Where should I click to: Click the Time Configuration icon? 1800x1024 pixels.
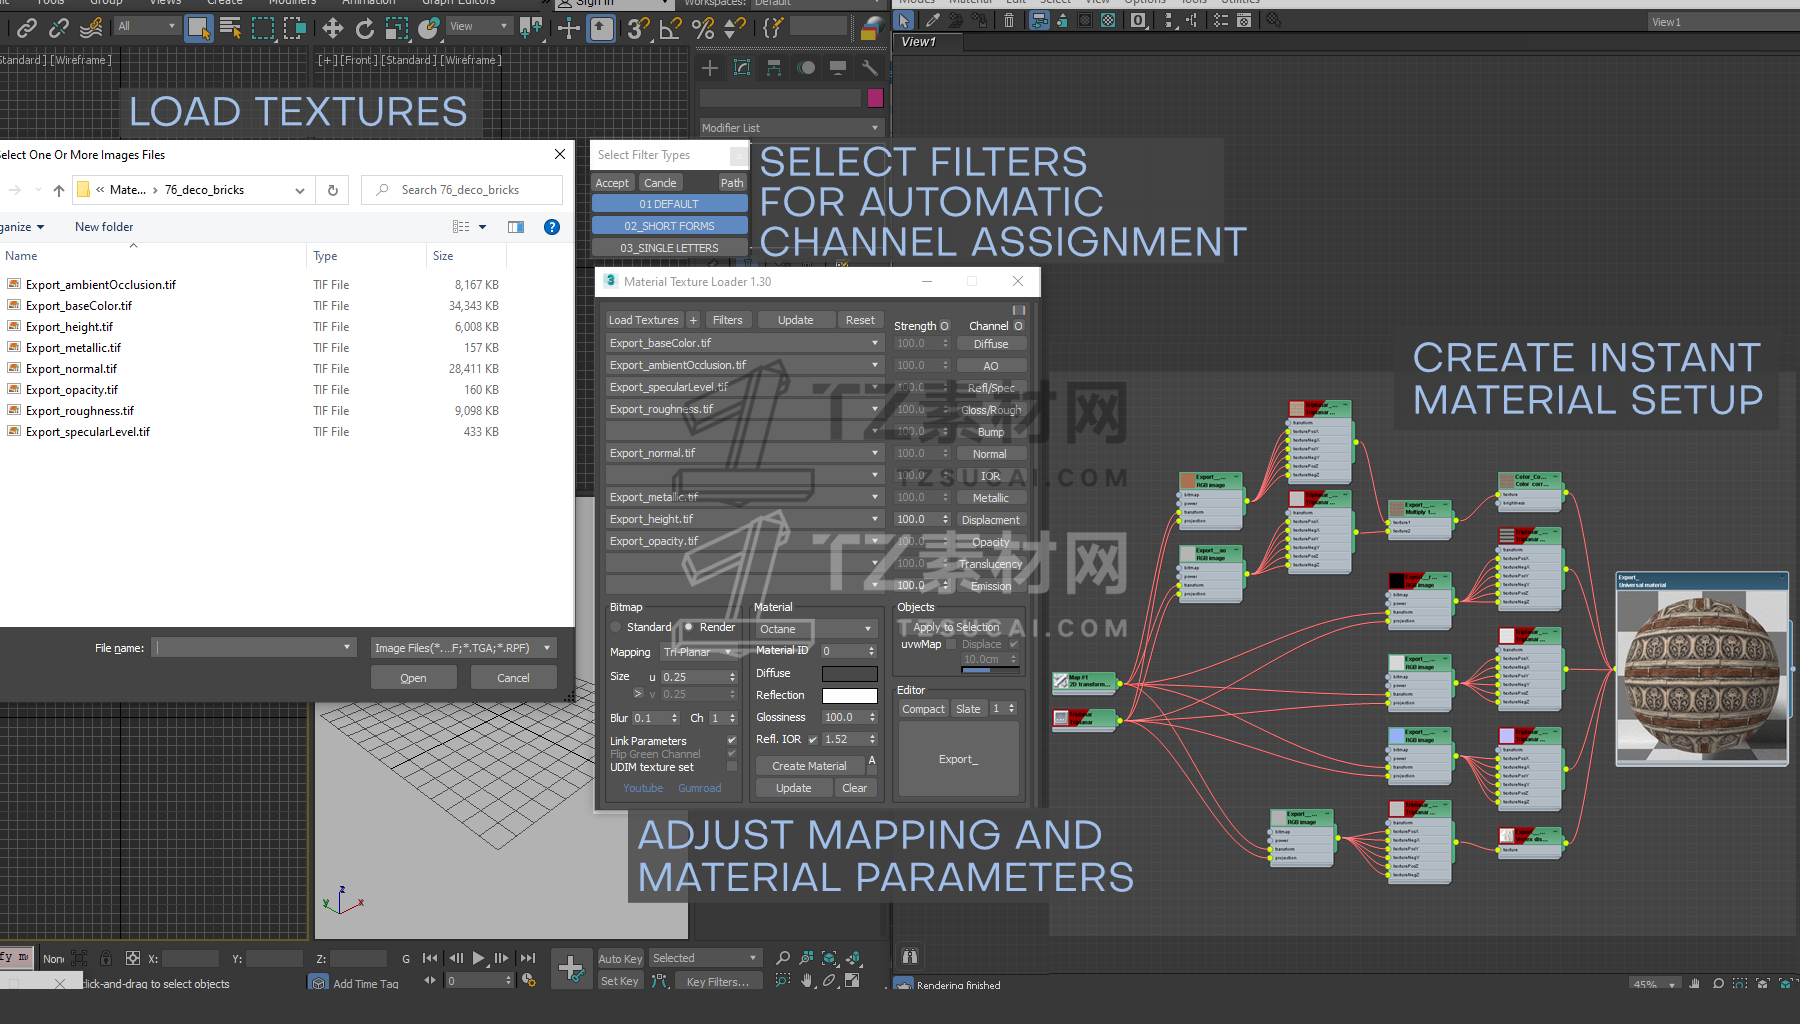pos(529,980)
